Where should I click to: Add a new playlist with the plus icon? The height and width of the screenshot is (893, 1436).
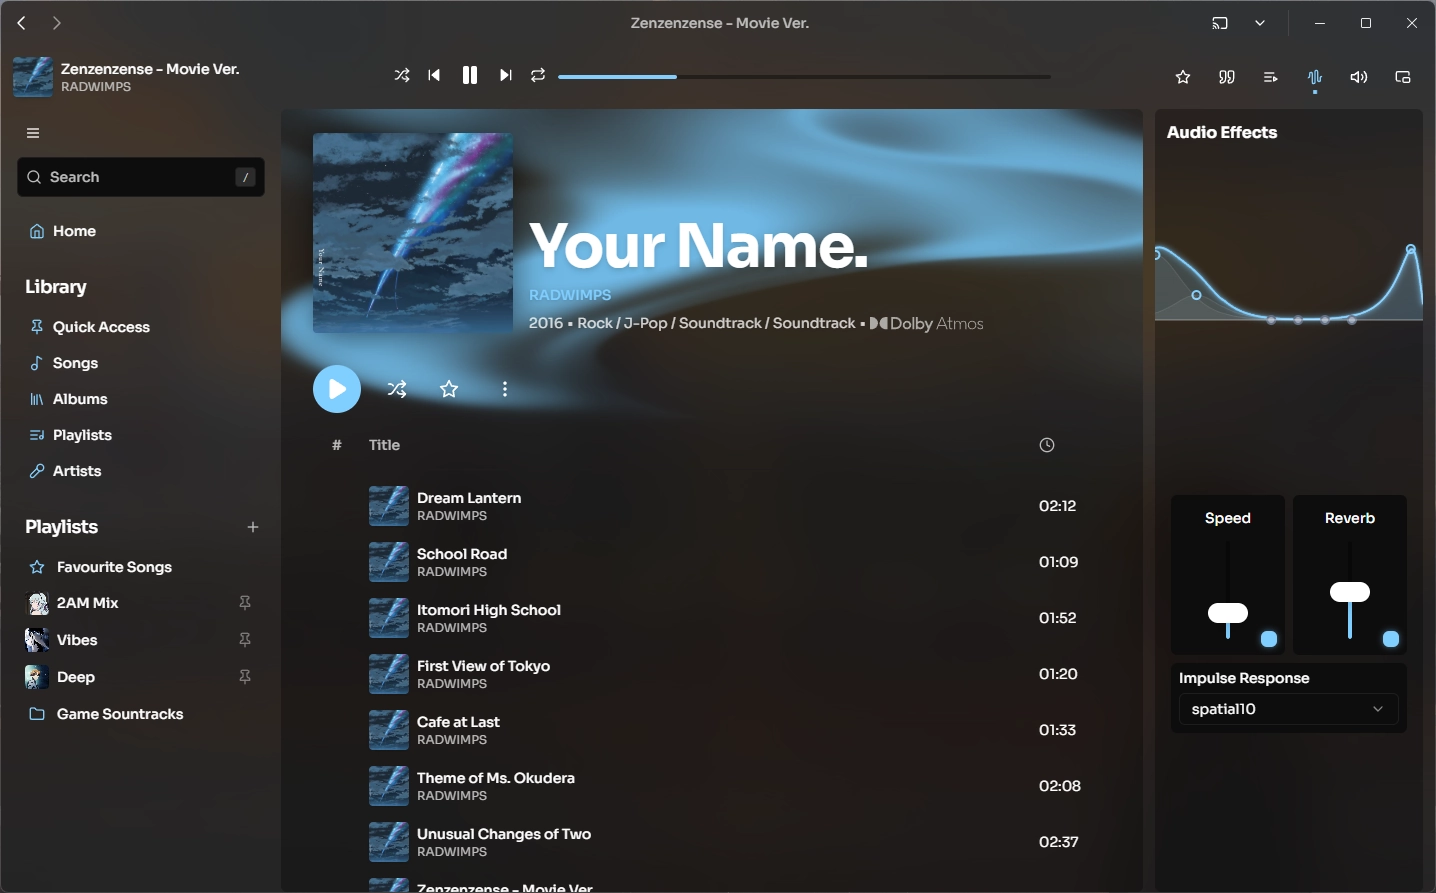tap(253, 527)
